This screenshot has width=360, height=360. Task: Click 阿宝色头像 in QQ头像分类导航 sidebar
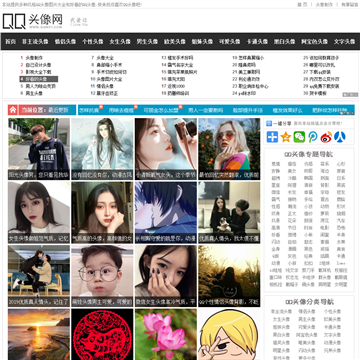(x=306, y=335)
